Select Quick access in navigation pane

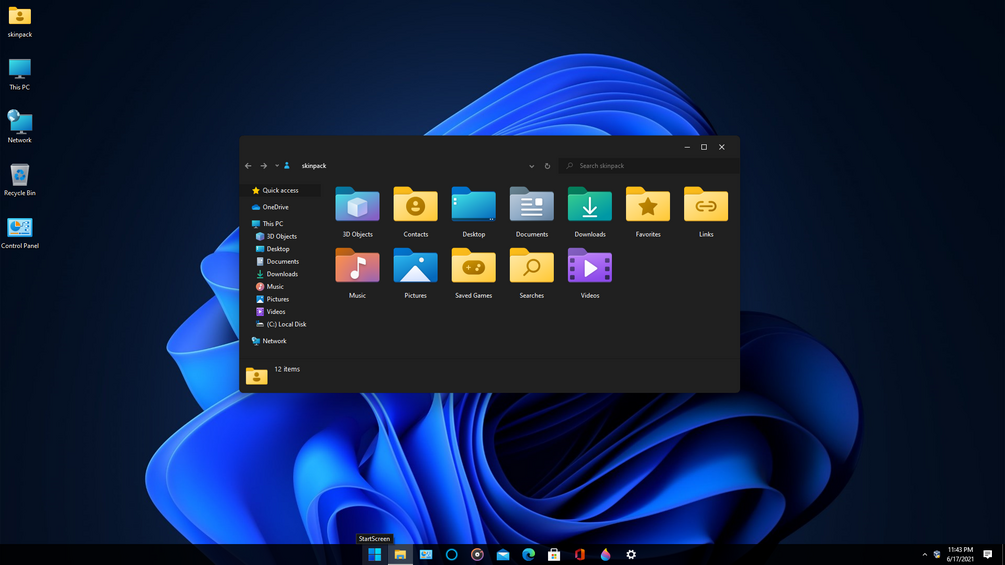point(279,190)
